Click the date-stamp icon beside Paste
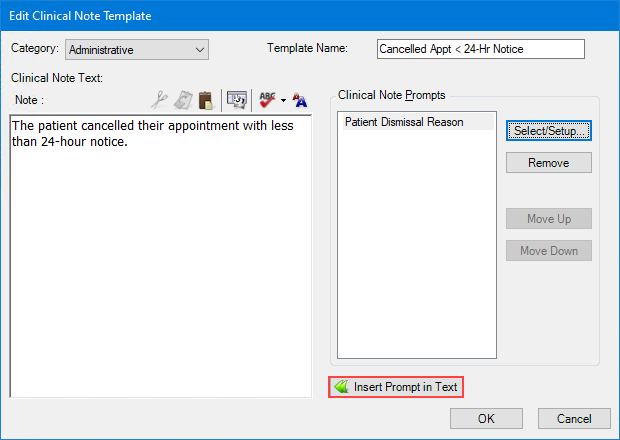The image size is (620, 440). 237,99
